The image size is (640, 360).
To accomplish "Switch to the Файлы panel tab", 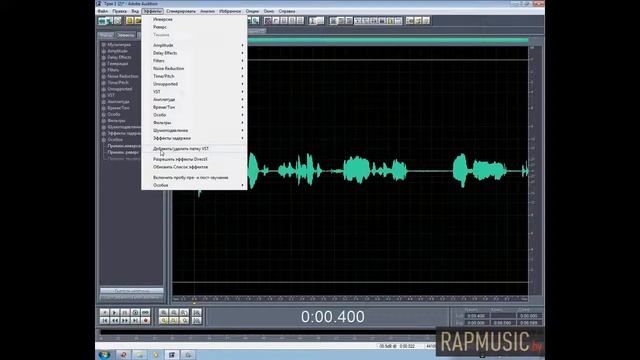I will point(106,35).
